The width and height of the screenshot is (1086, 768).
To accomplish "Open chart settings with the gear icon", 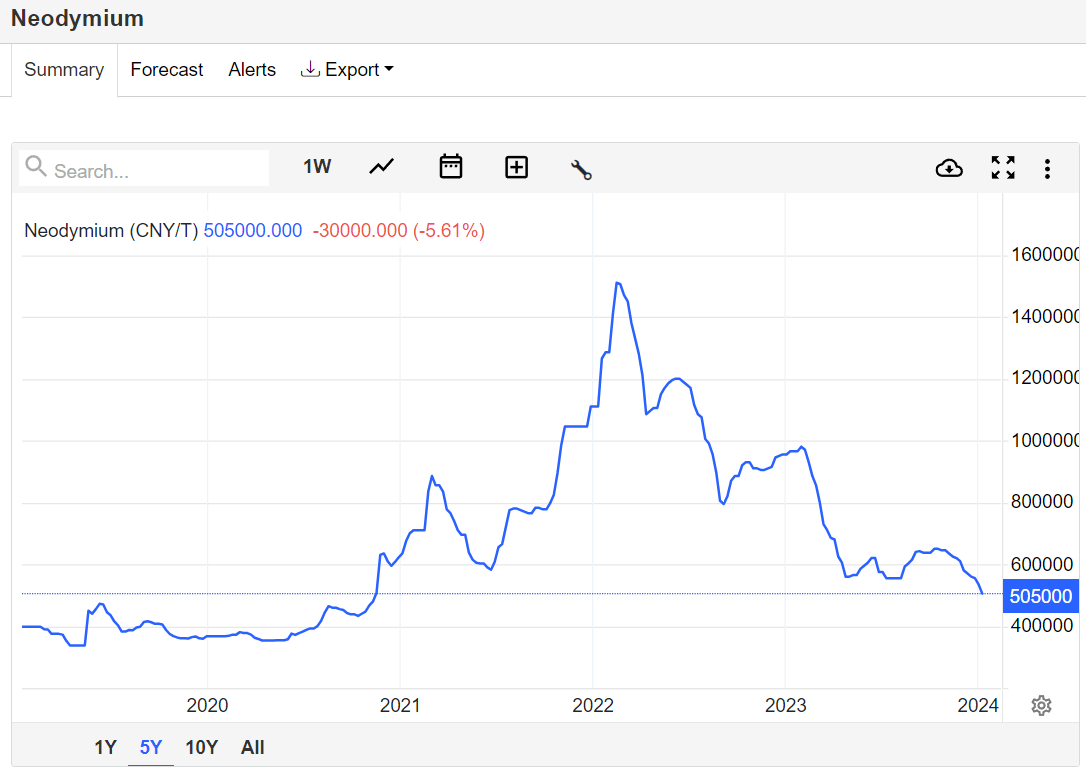I will click(x=1041, y=705).
